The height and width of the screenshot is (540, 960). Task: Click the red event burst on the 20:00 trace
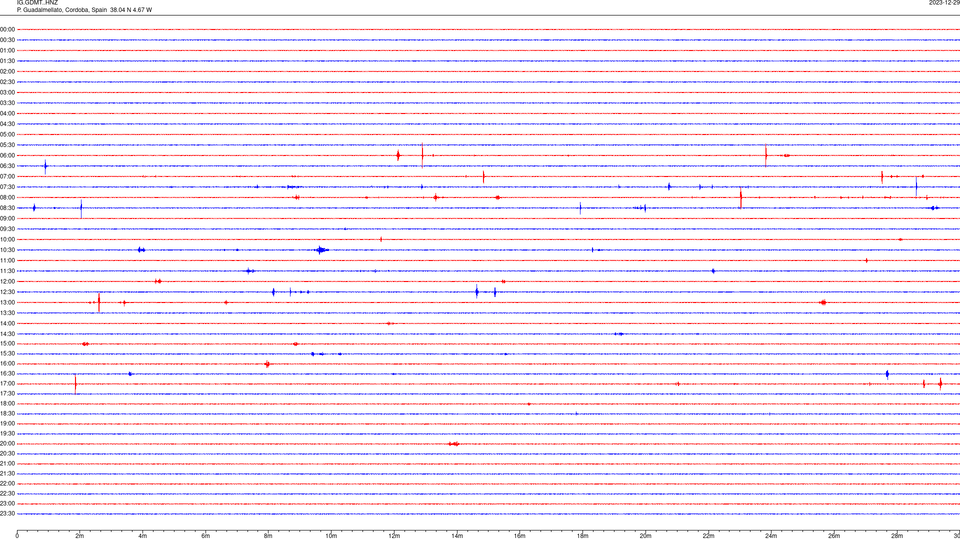(454, 444)
